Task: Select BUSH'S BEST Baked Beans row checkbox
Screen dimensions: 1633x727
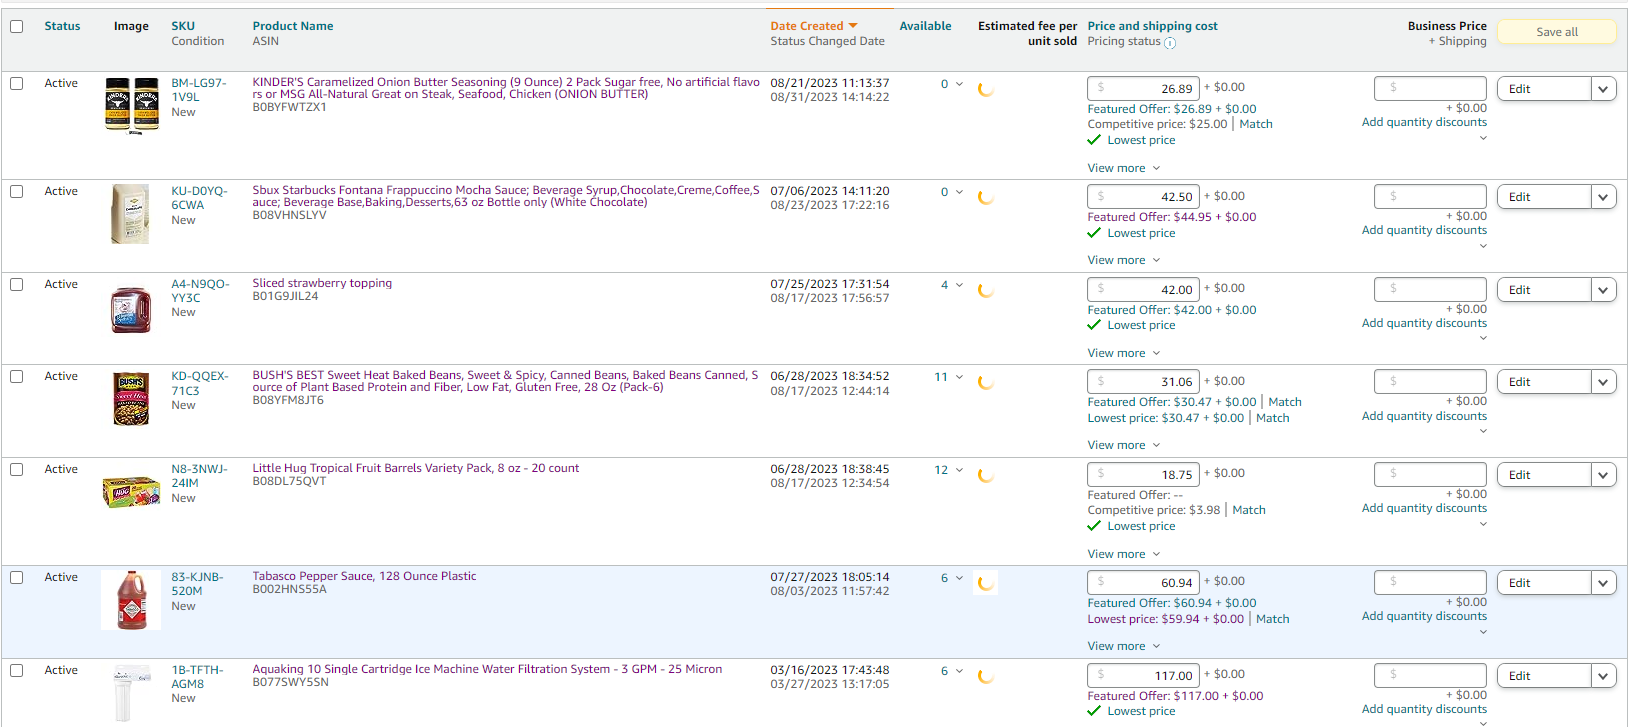Action: (17, 377)
